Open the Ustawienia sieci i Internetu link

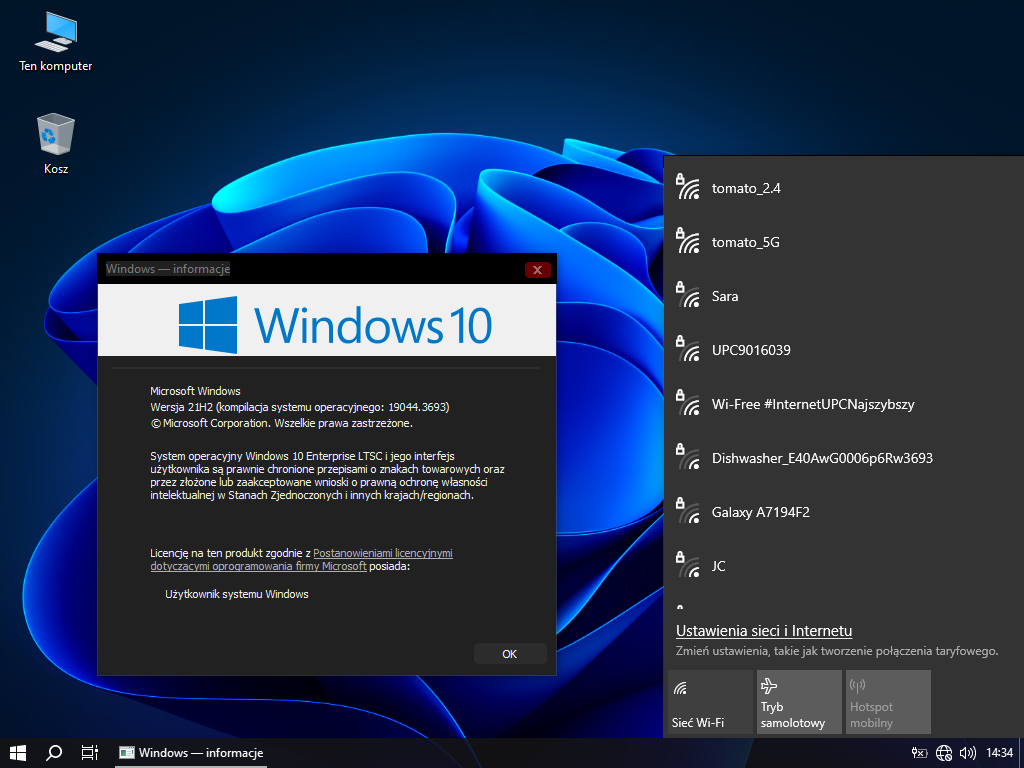coord(764,631)
